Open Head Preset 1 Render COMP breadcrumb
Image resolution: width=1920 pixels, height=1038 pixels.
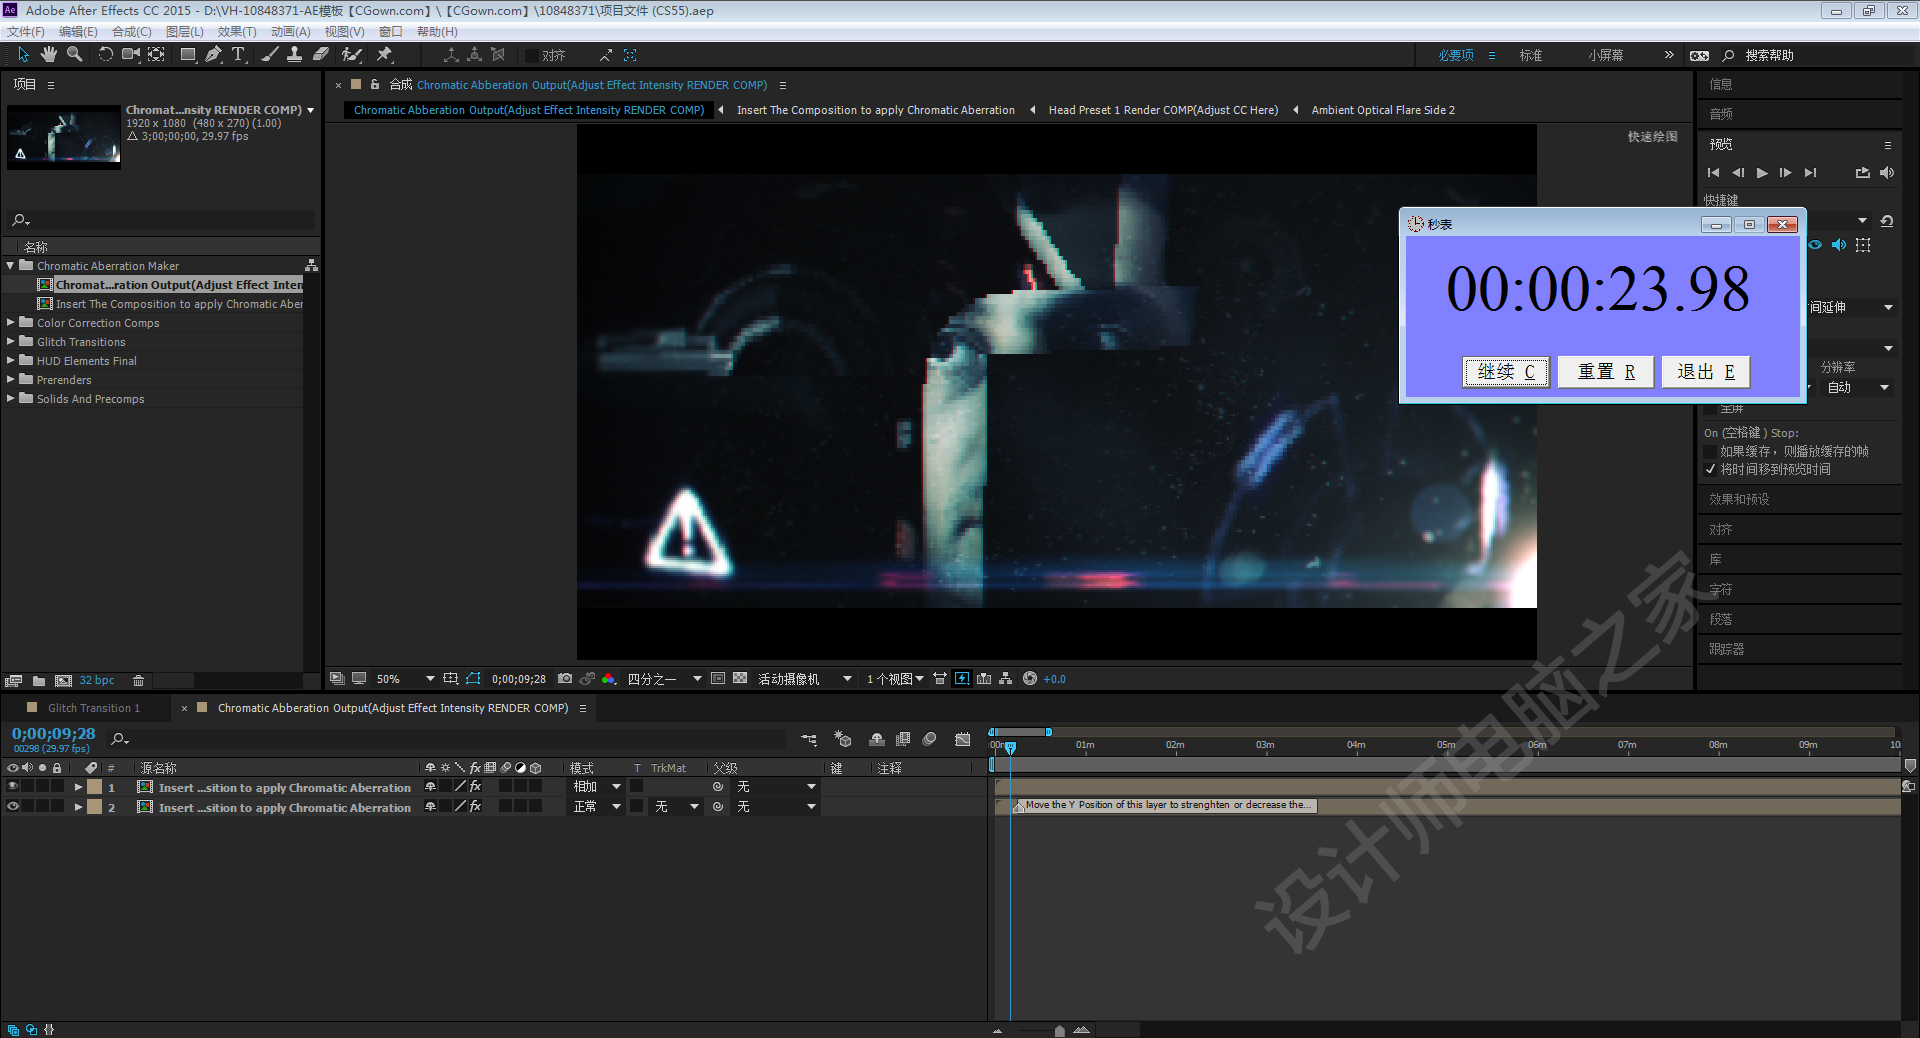(x=1163, y=110)
